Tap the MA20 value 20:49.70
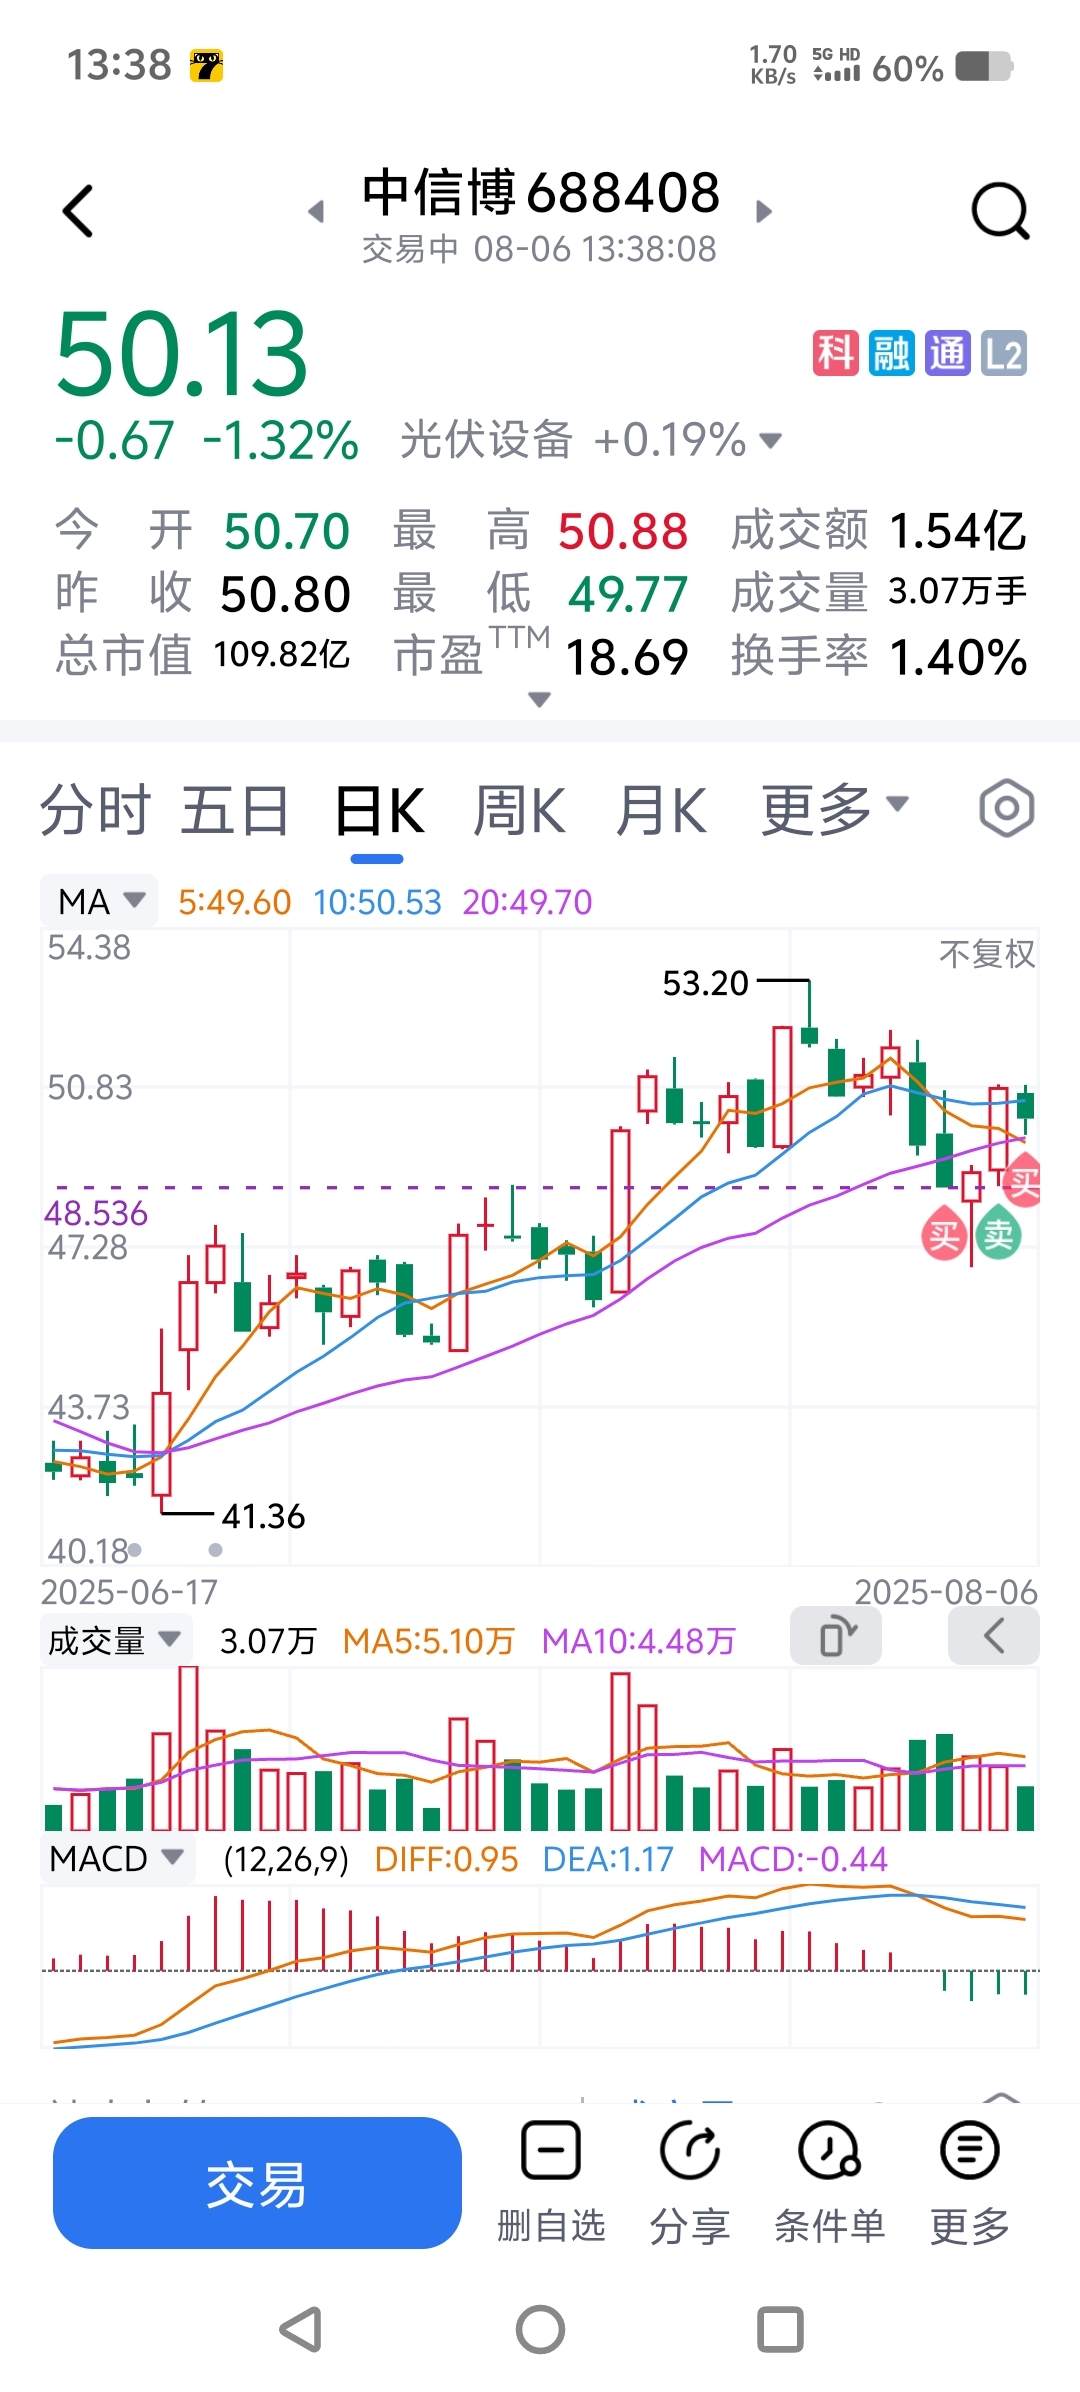The width and height of the screenshot is (1080, 2392). (527, 902)
